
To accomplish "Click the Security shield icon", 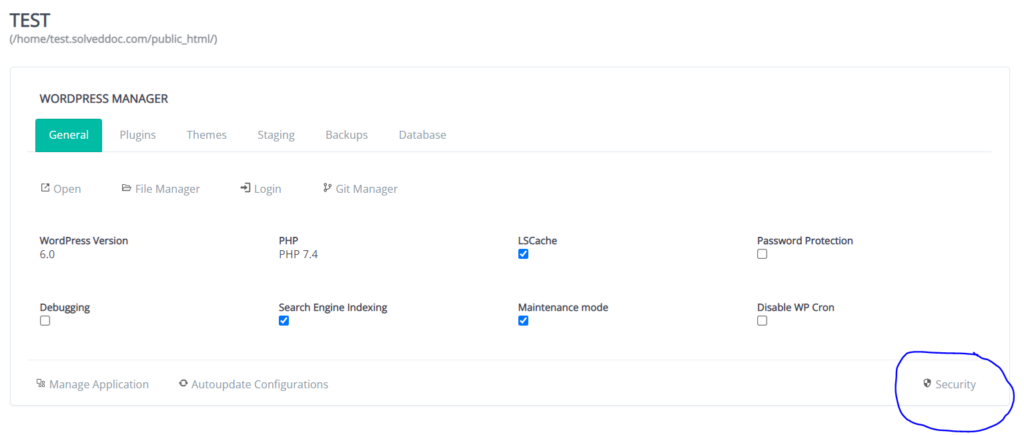I will [x=927, y=383].
